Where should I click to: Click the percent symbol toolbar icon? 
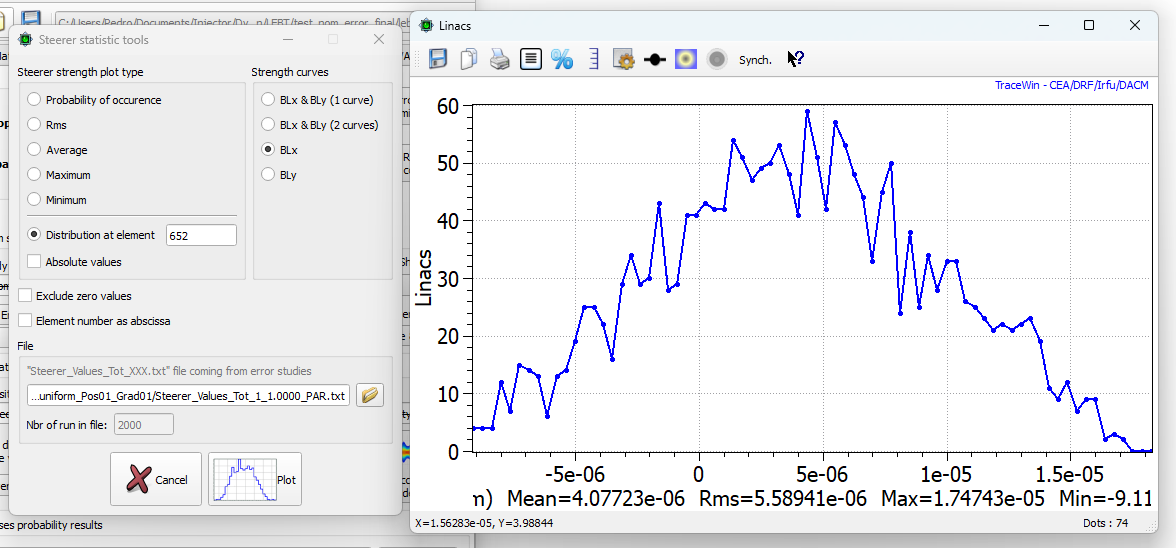[562, 60]
